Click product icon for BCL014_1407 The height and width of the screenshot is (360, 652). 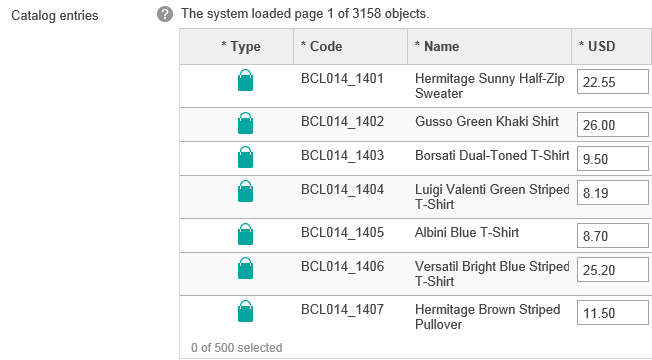point(245,311)
